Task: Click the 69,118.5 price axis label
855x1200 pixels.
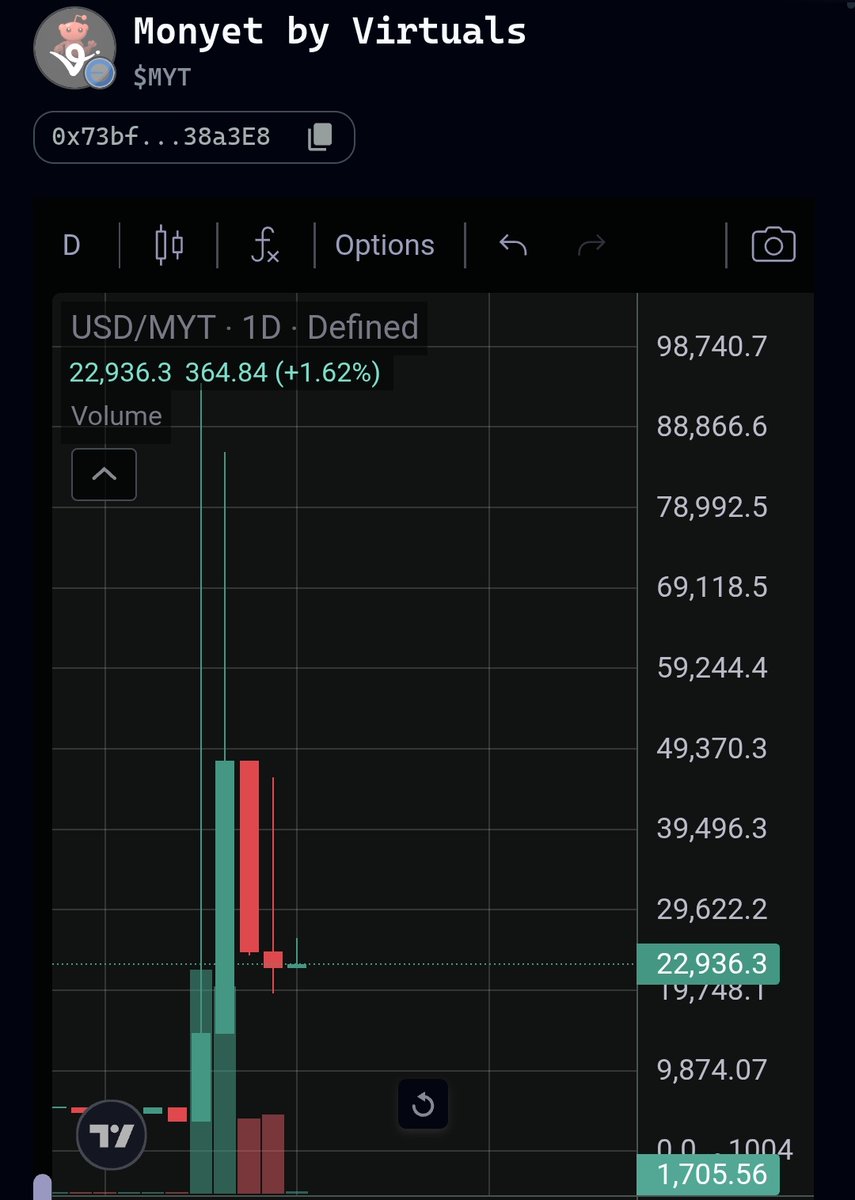Action: [712, 587]
